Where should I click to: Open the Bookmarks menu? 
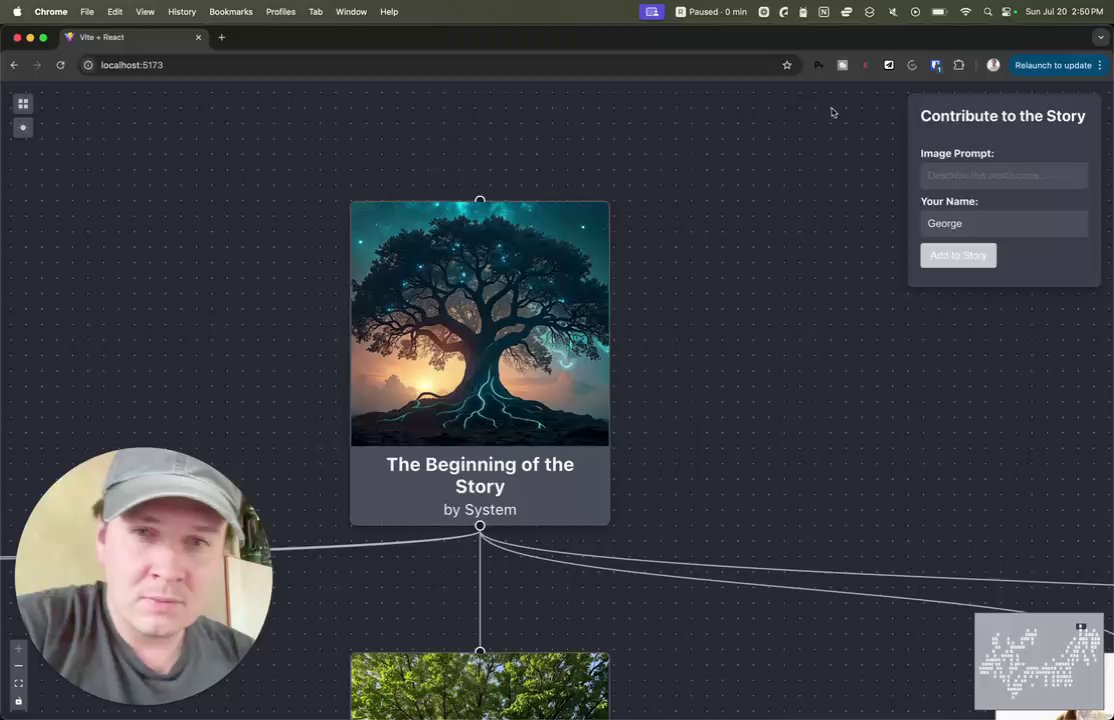pyautogui.click(x=231, y=11)
